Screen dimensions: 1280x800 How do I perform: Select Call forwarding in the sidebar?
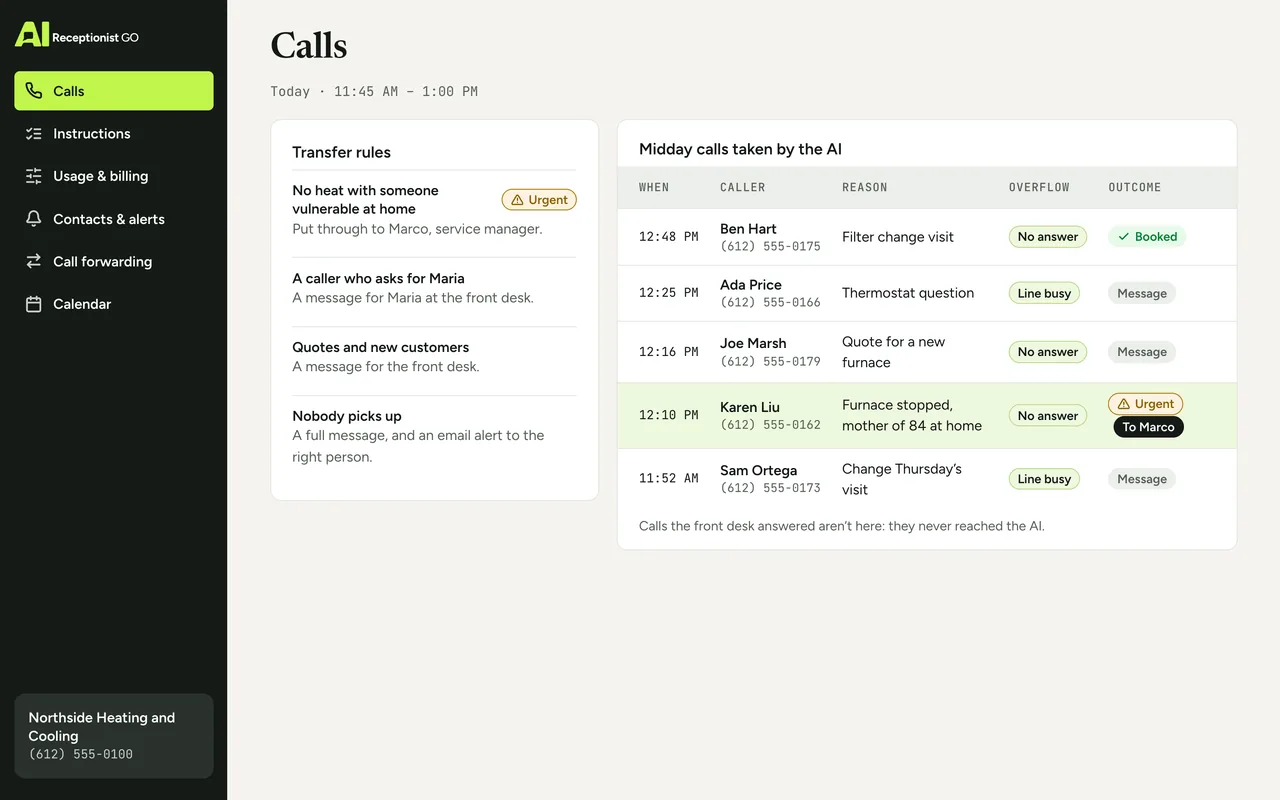[x=114, y=261]
